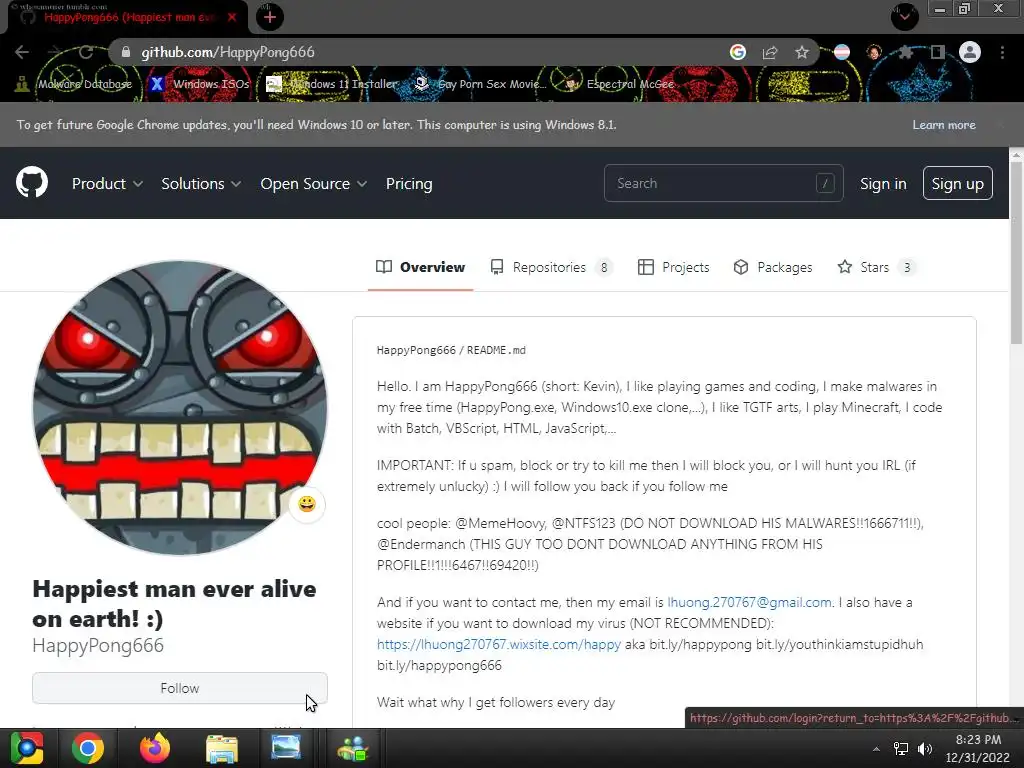Bookmark this page with star icon
The image size is (1024, 768).
802,52
